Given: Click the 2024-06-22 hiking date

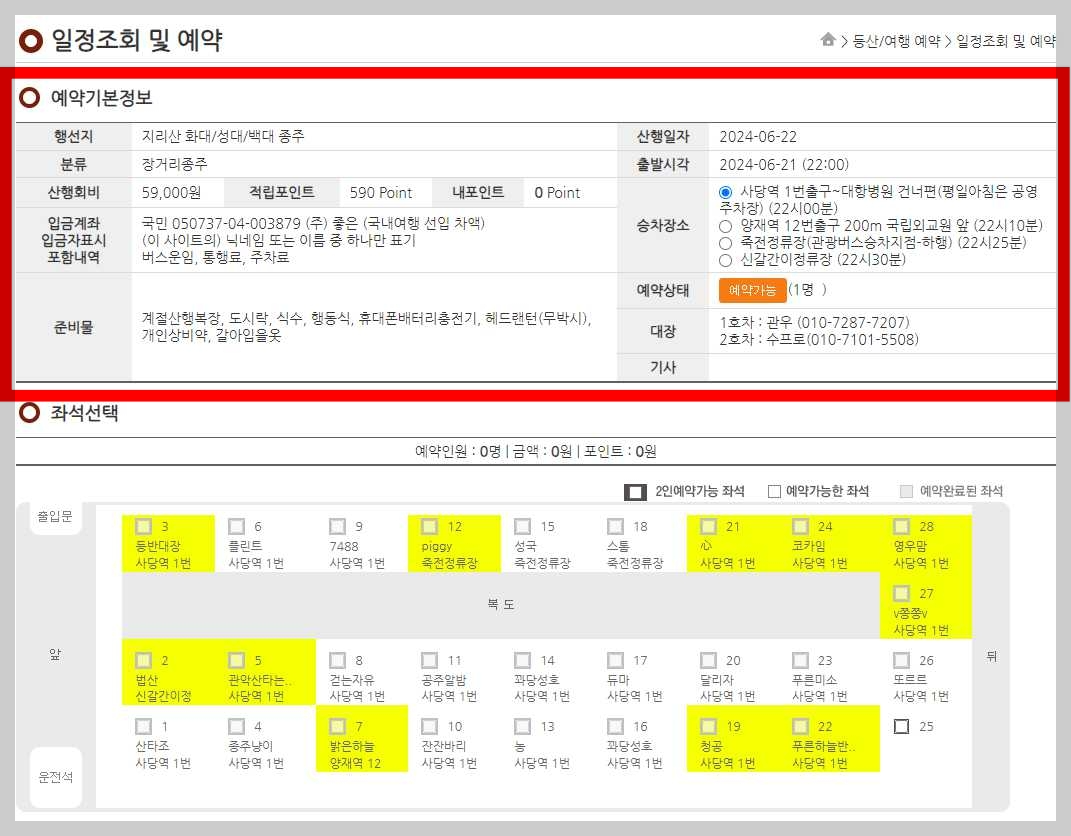Looking at the screenshot, I should (758, 137).
